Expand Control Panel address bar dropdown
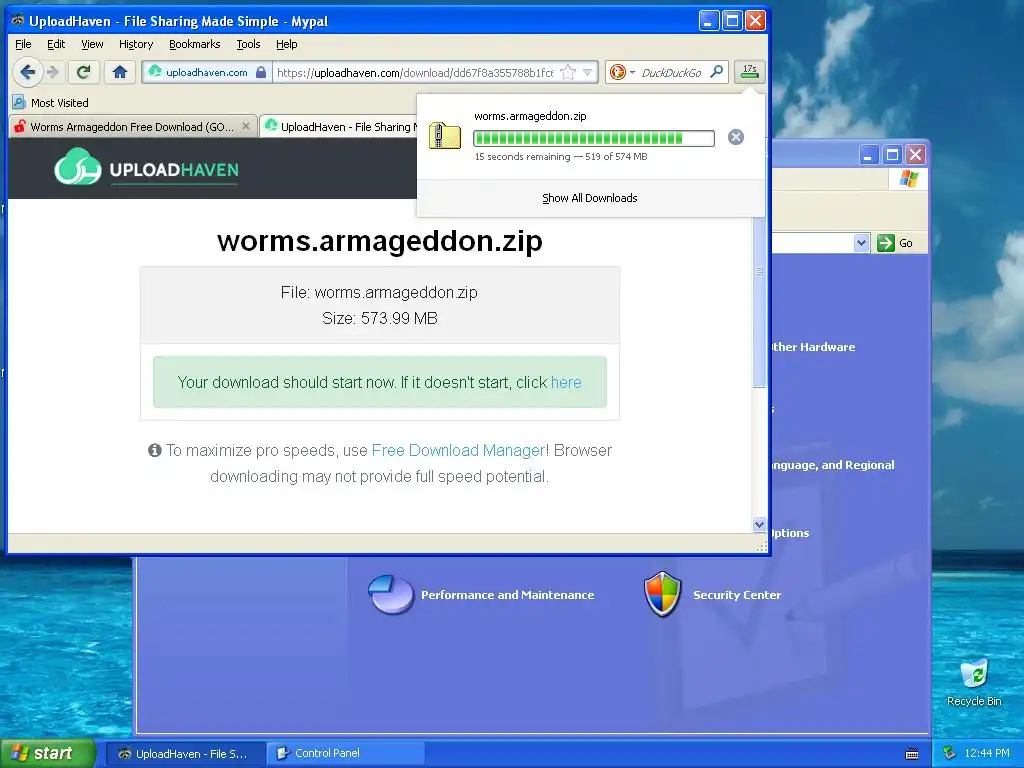The height and width of the screenshot is (768, 1024). tap(861, 243)
